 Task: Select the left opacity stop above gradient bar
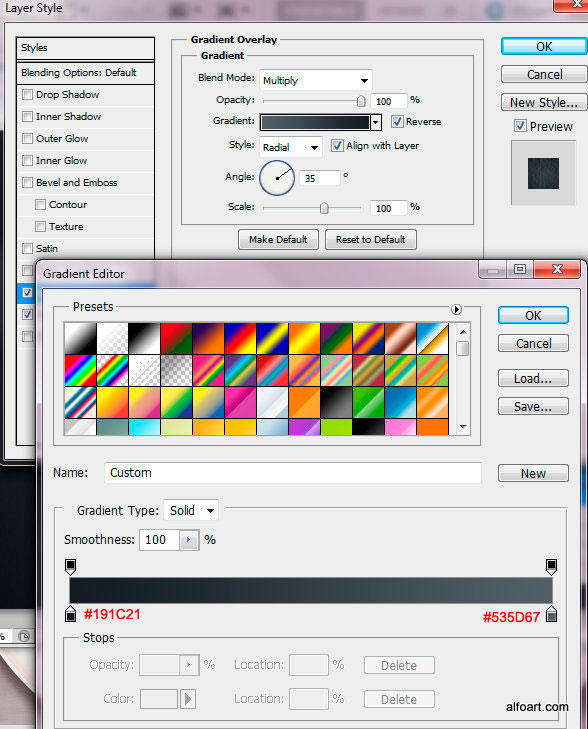[x=70, y=567]
